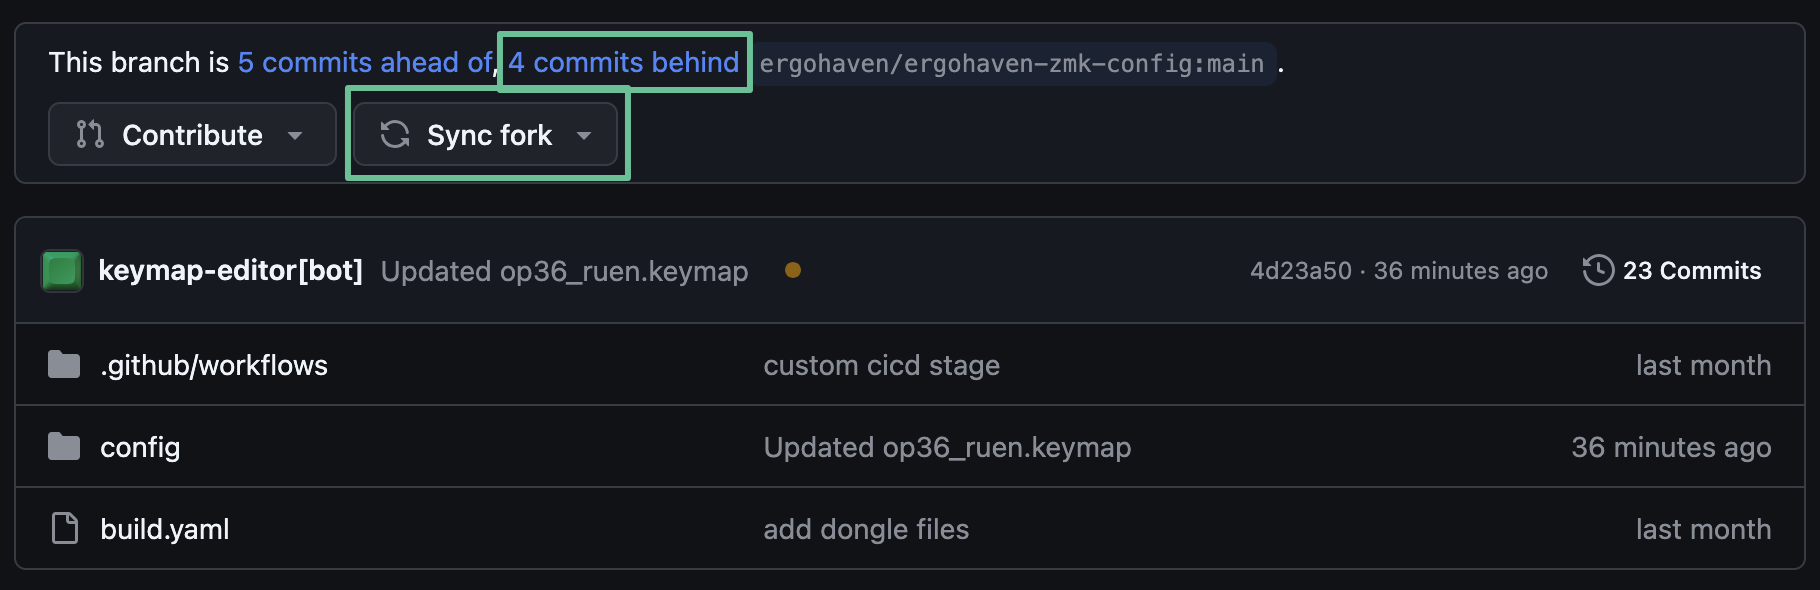
Task: Click the keymap-editor bot avatar
Action: [x=62, y=271]
